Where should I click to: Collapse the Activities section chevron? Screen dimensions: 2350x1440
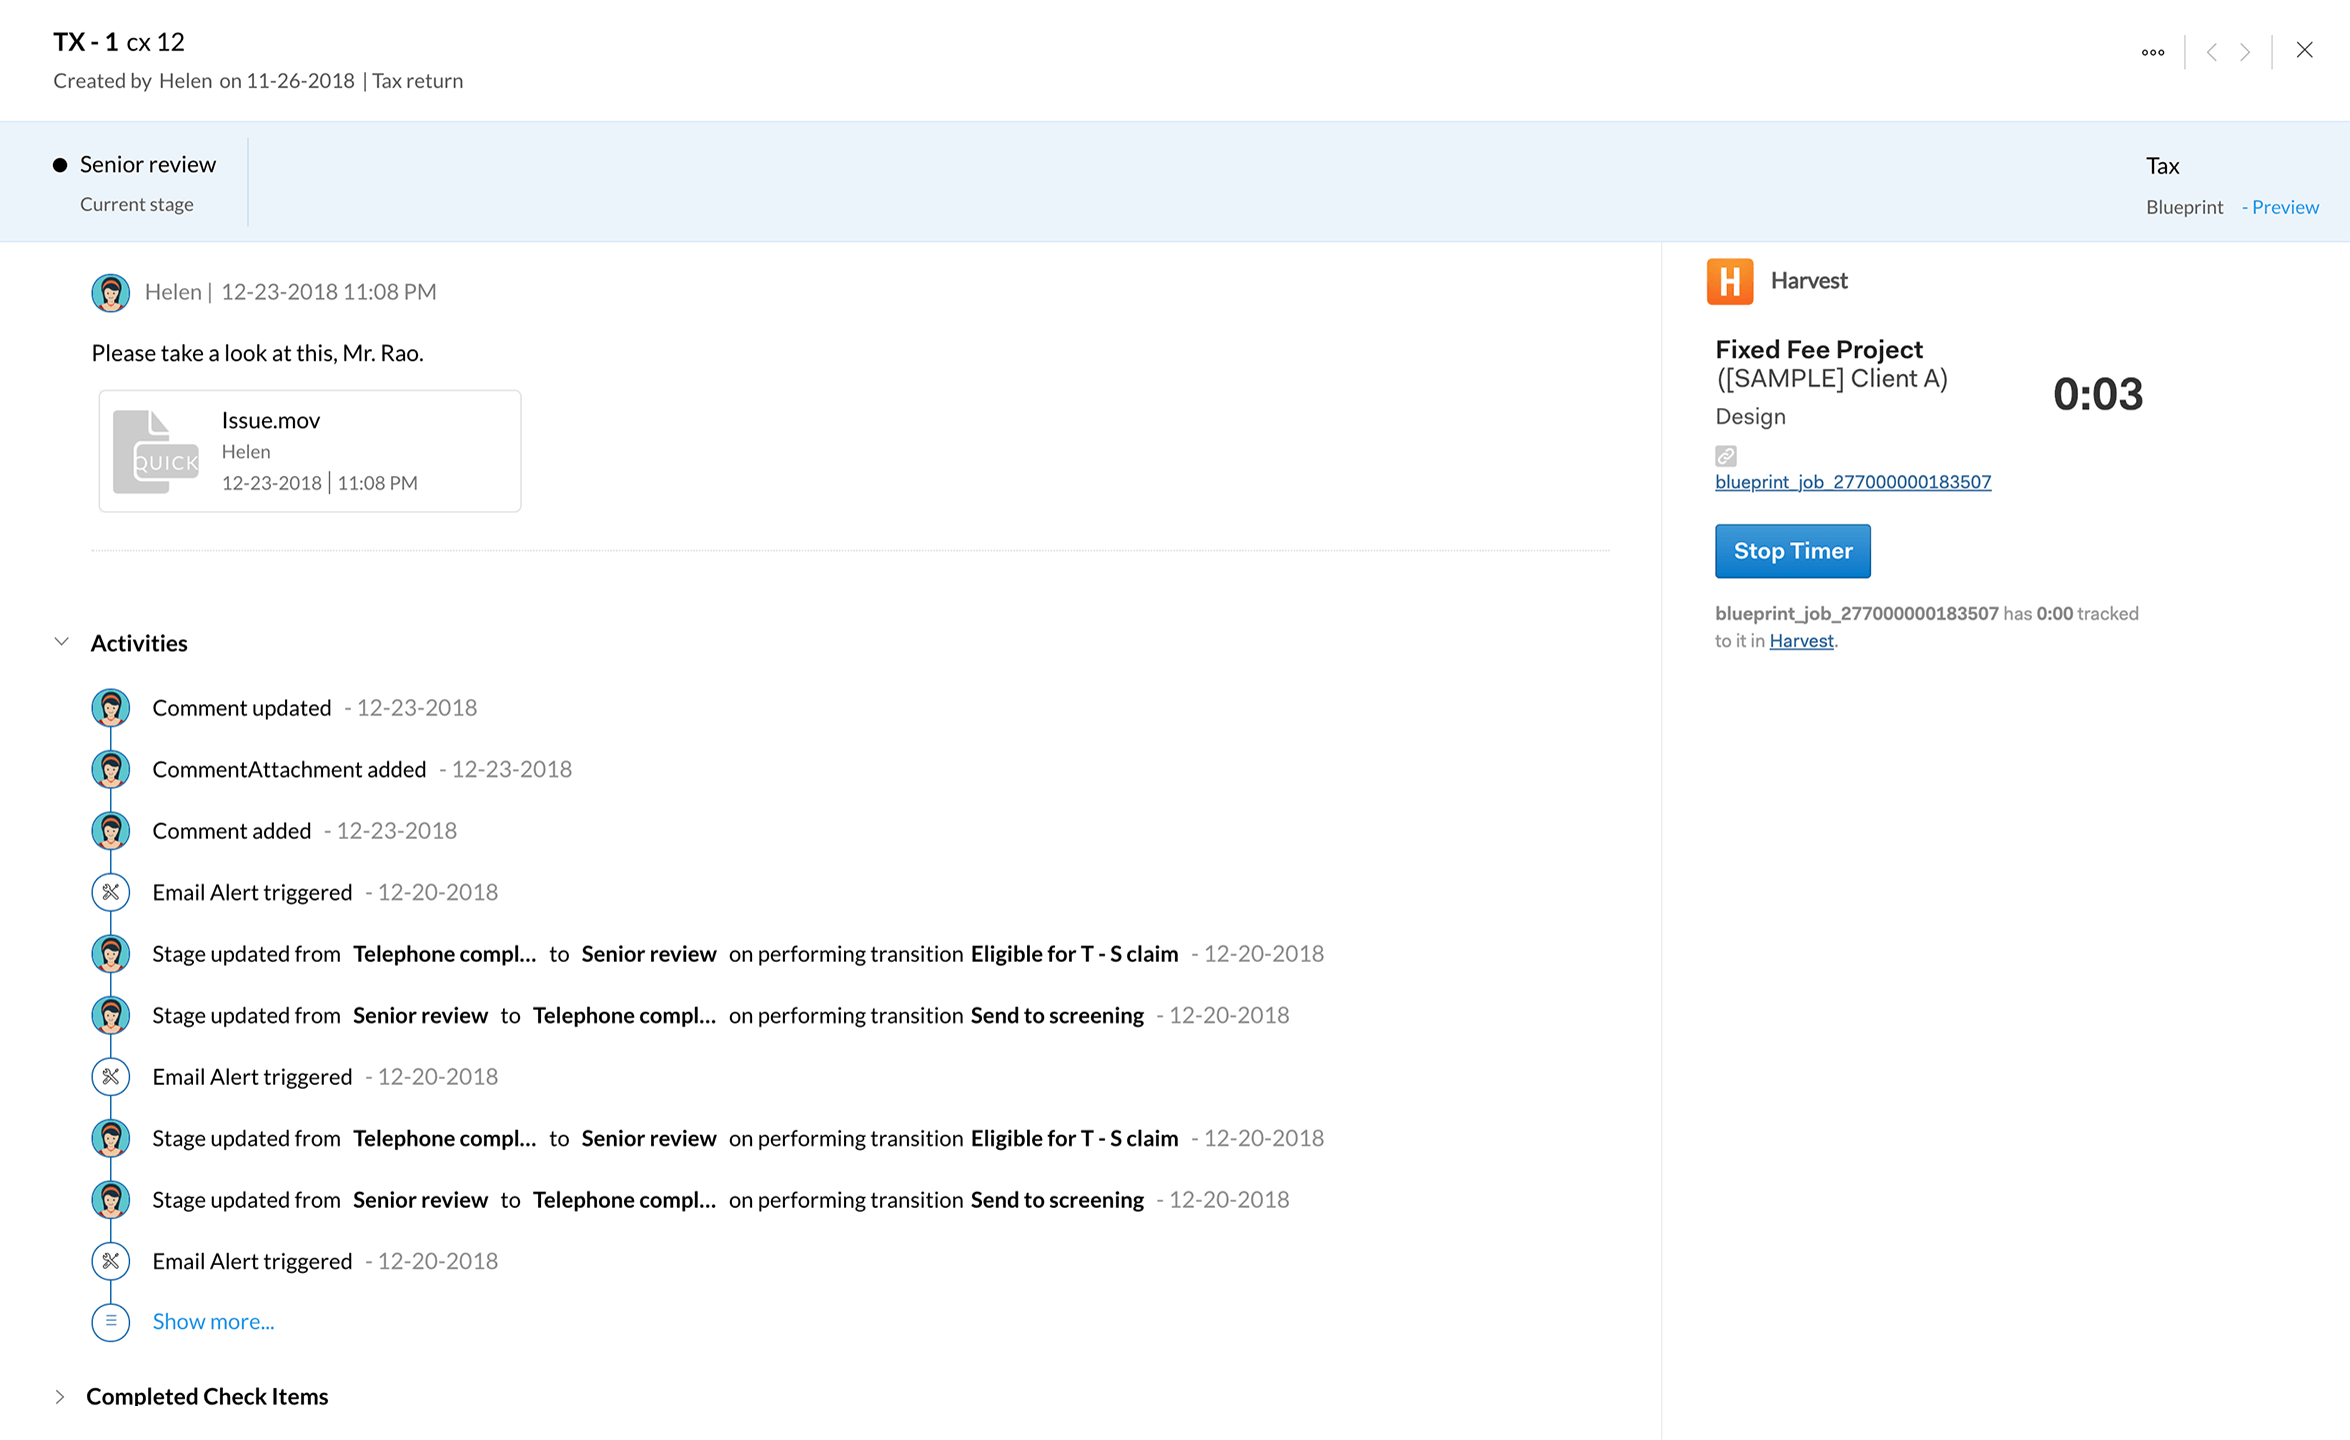click(62, 642)
